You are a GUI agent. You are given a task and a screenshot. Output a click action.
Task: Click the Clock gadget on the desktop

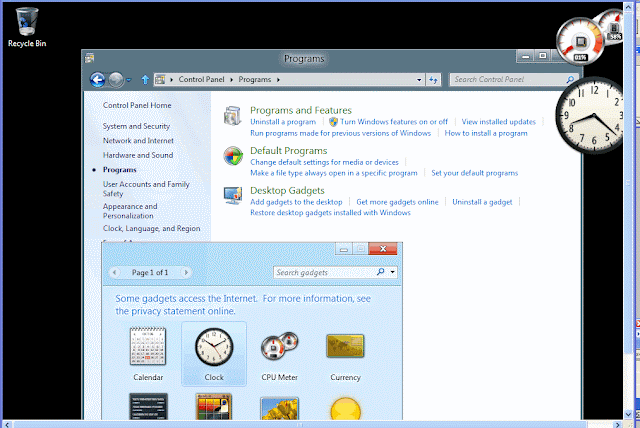(x=591, y=116)
